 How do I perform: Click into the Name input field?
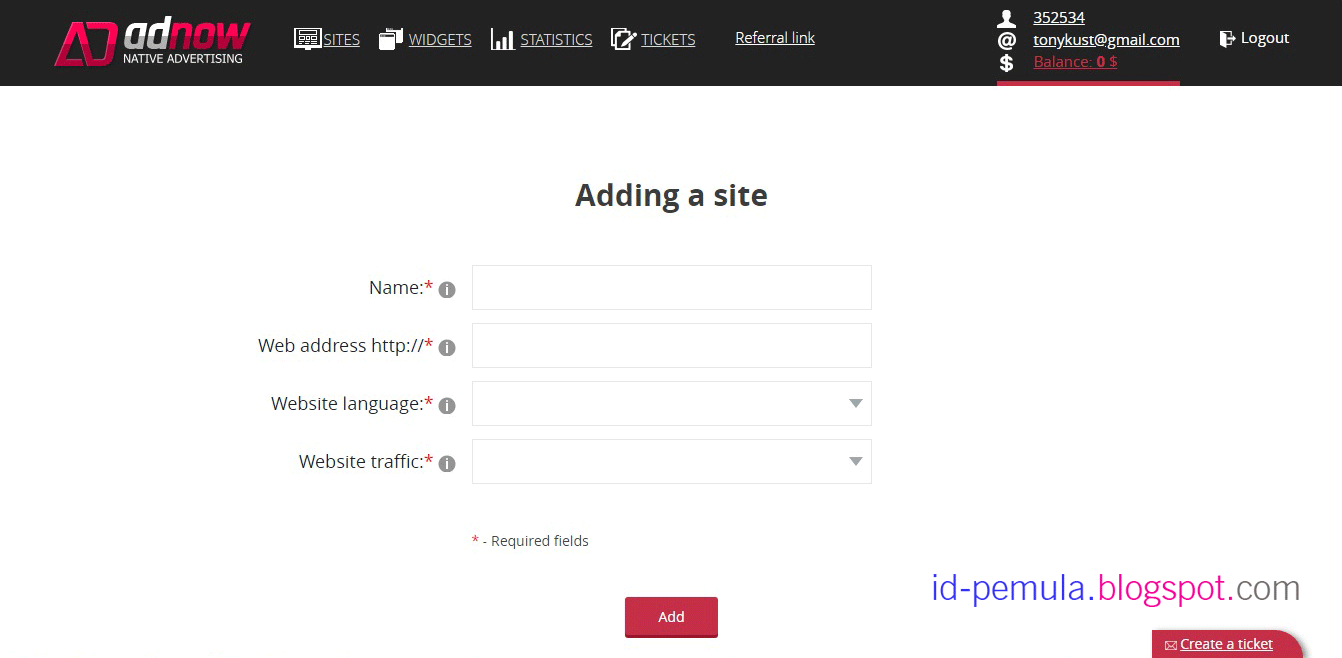coord(671,288)
